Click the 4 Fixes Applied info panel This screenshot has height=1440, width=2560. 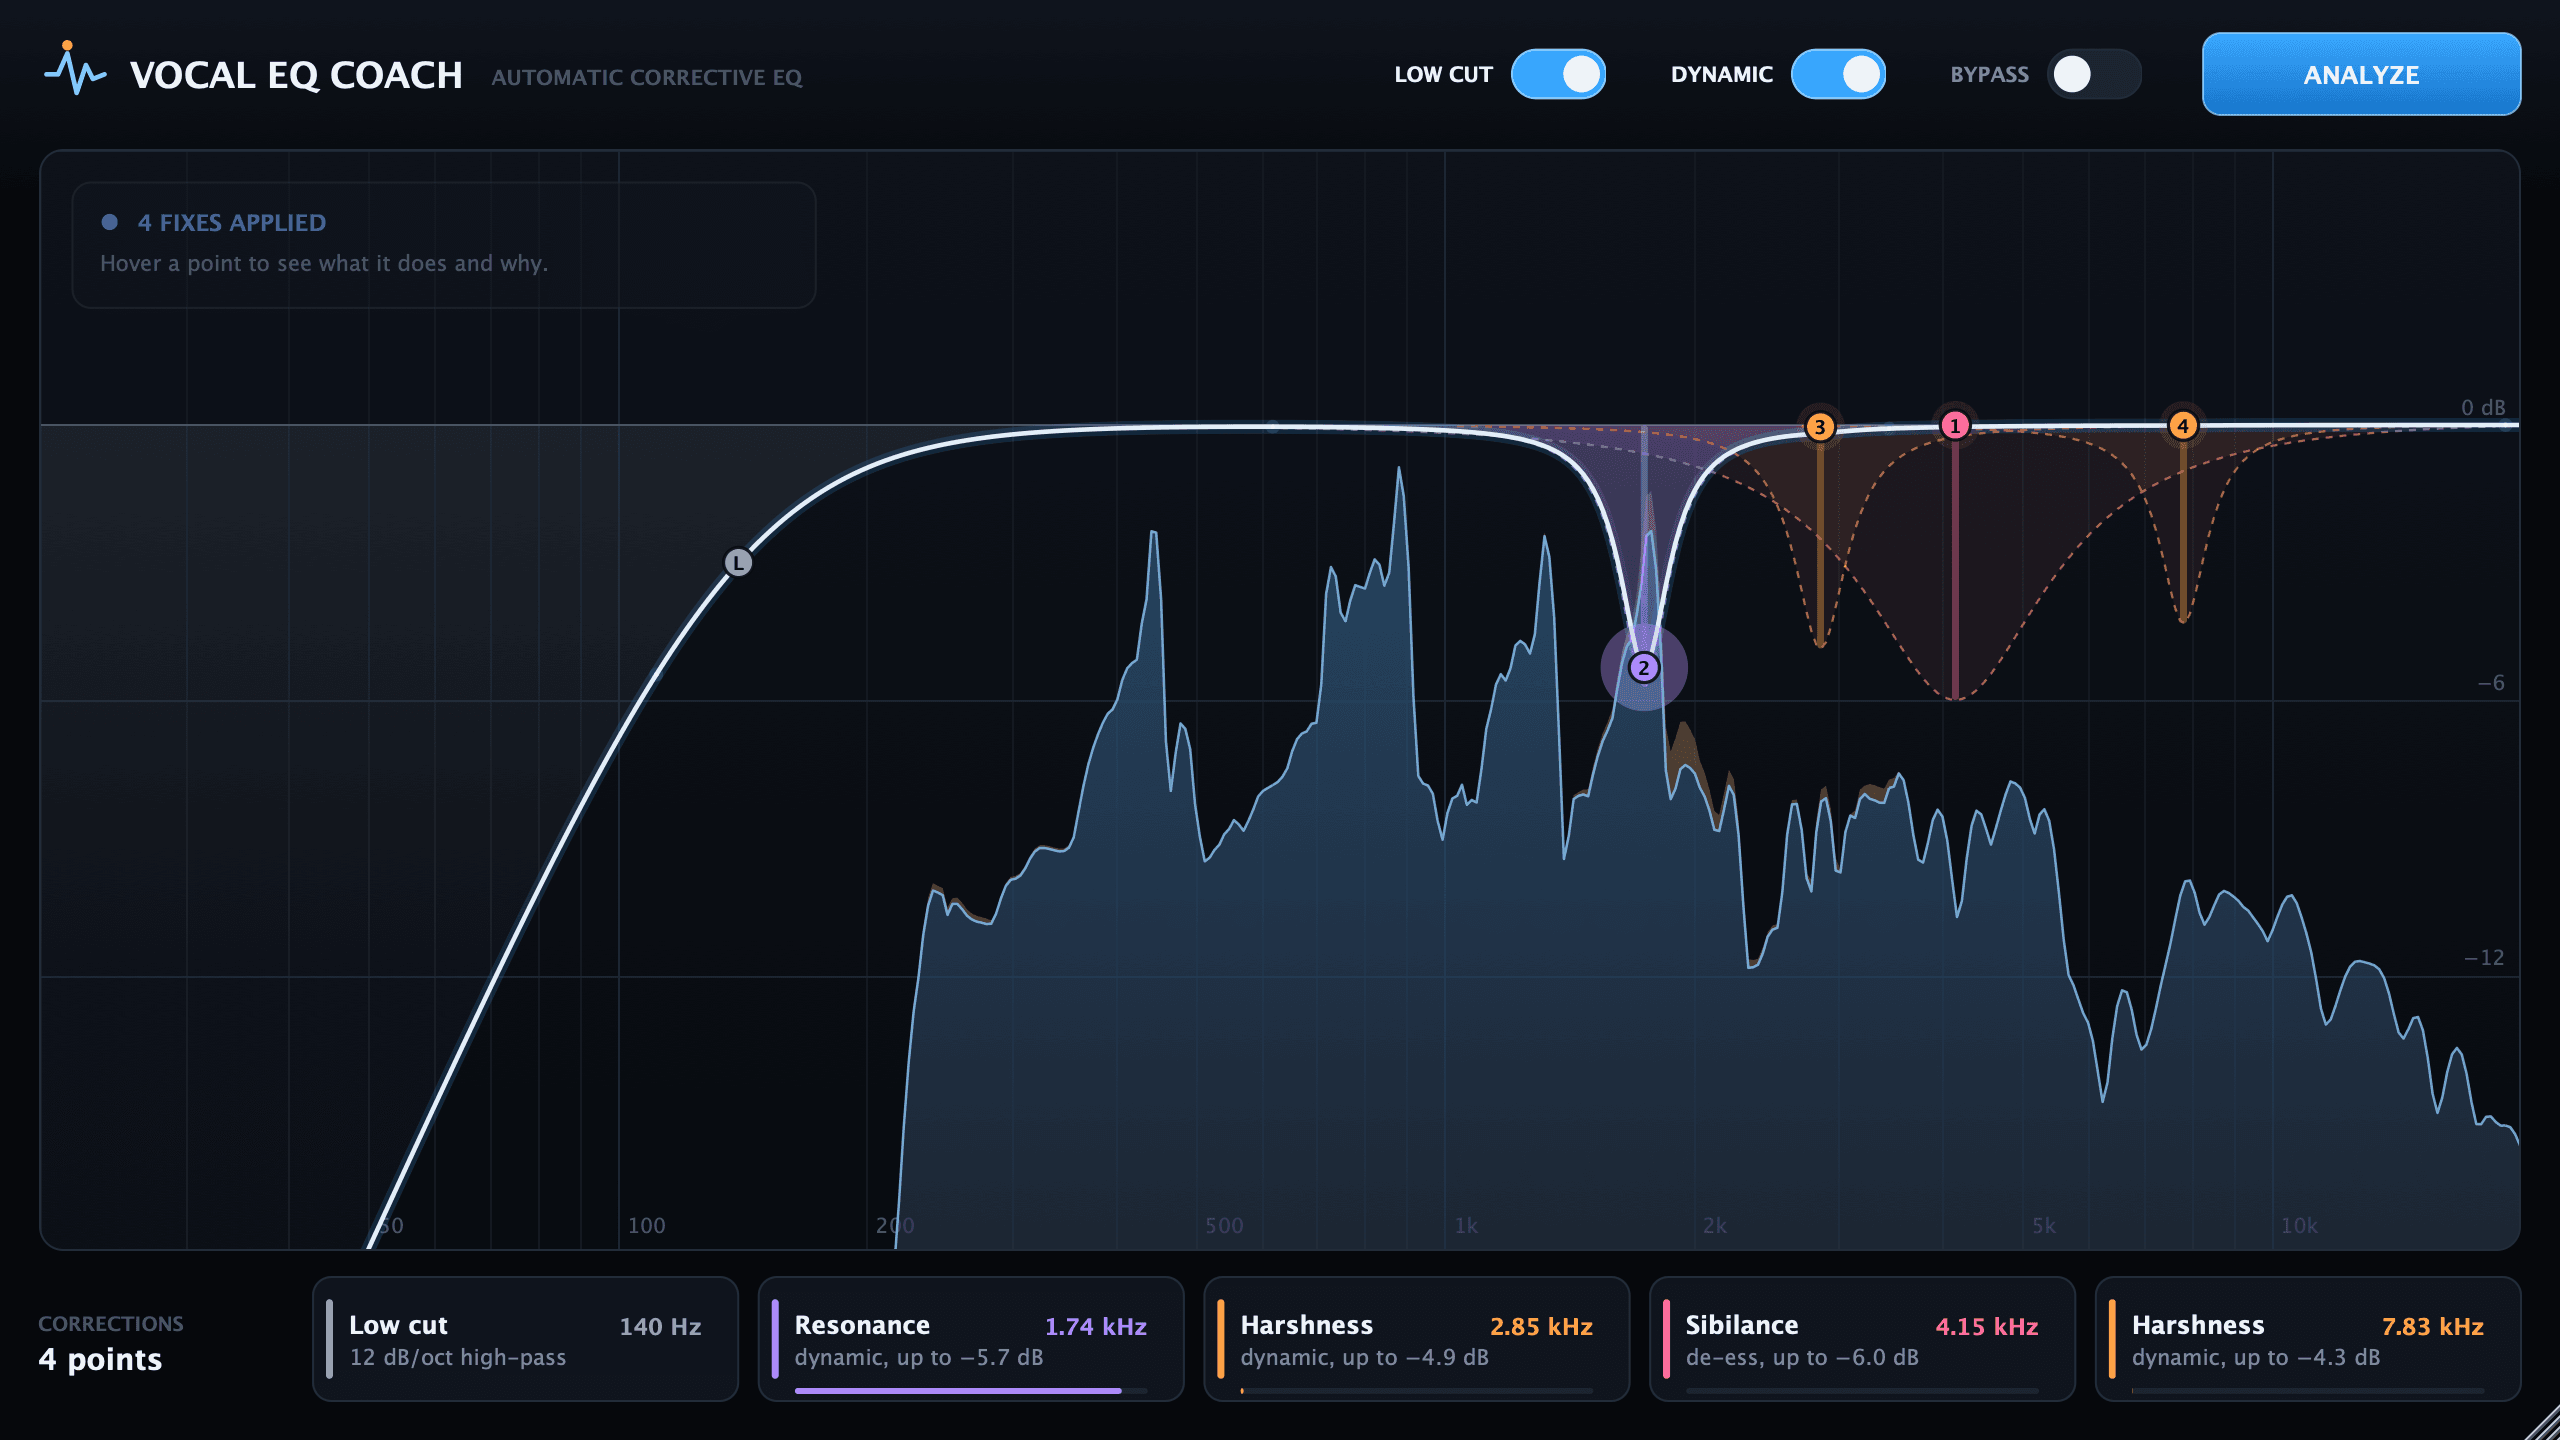pos(444,245)
